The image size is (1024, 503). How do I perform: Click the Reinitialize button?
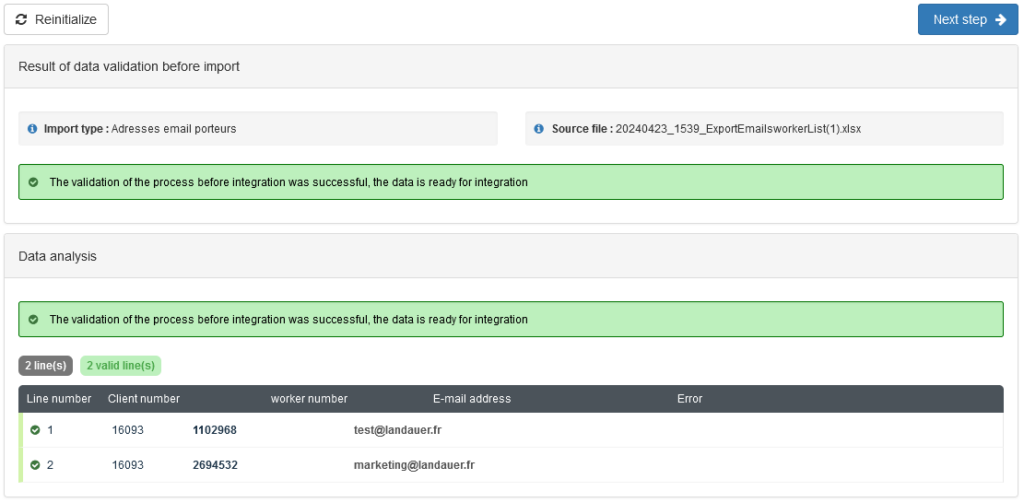click(56, 20)
